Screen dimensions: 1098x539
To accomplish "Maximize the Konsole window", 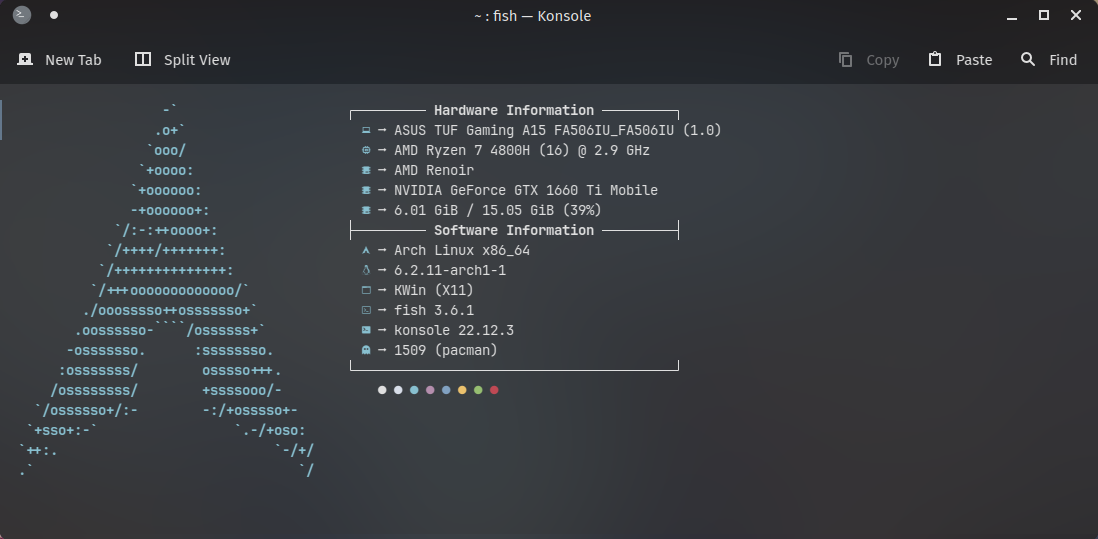I will [x=1043, y=15].
